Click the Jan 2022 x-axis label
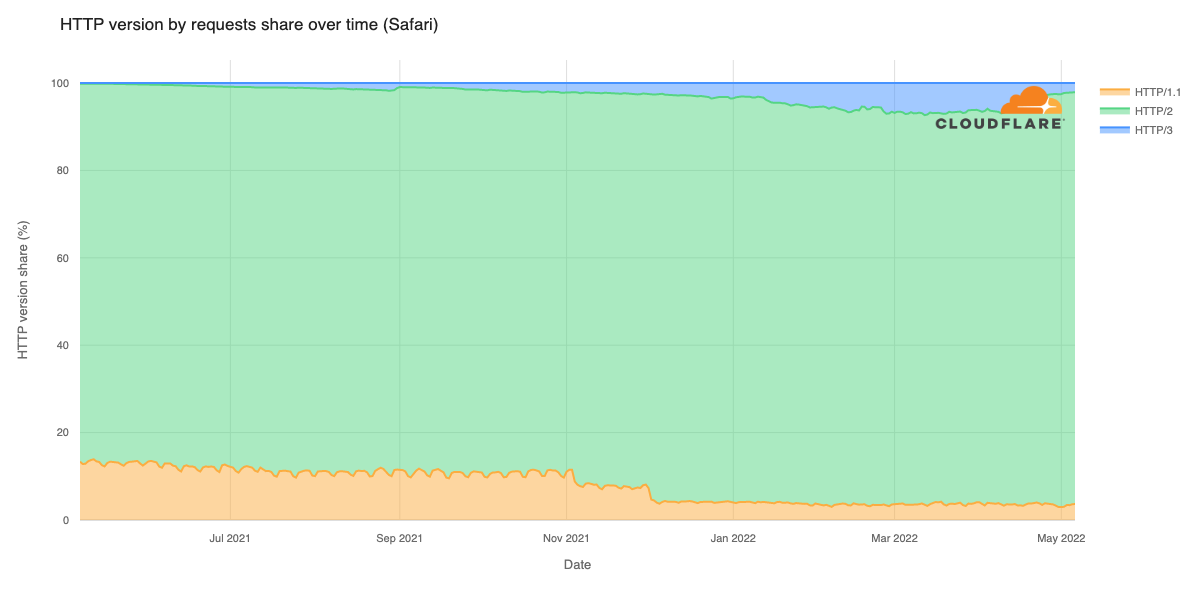Viewport: 1200px width, 600px height. coord(733,538)
